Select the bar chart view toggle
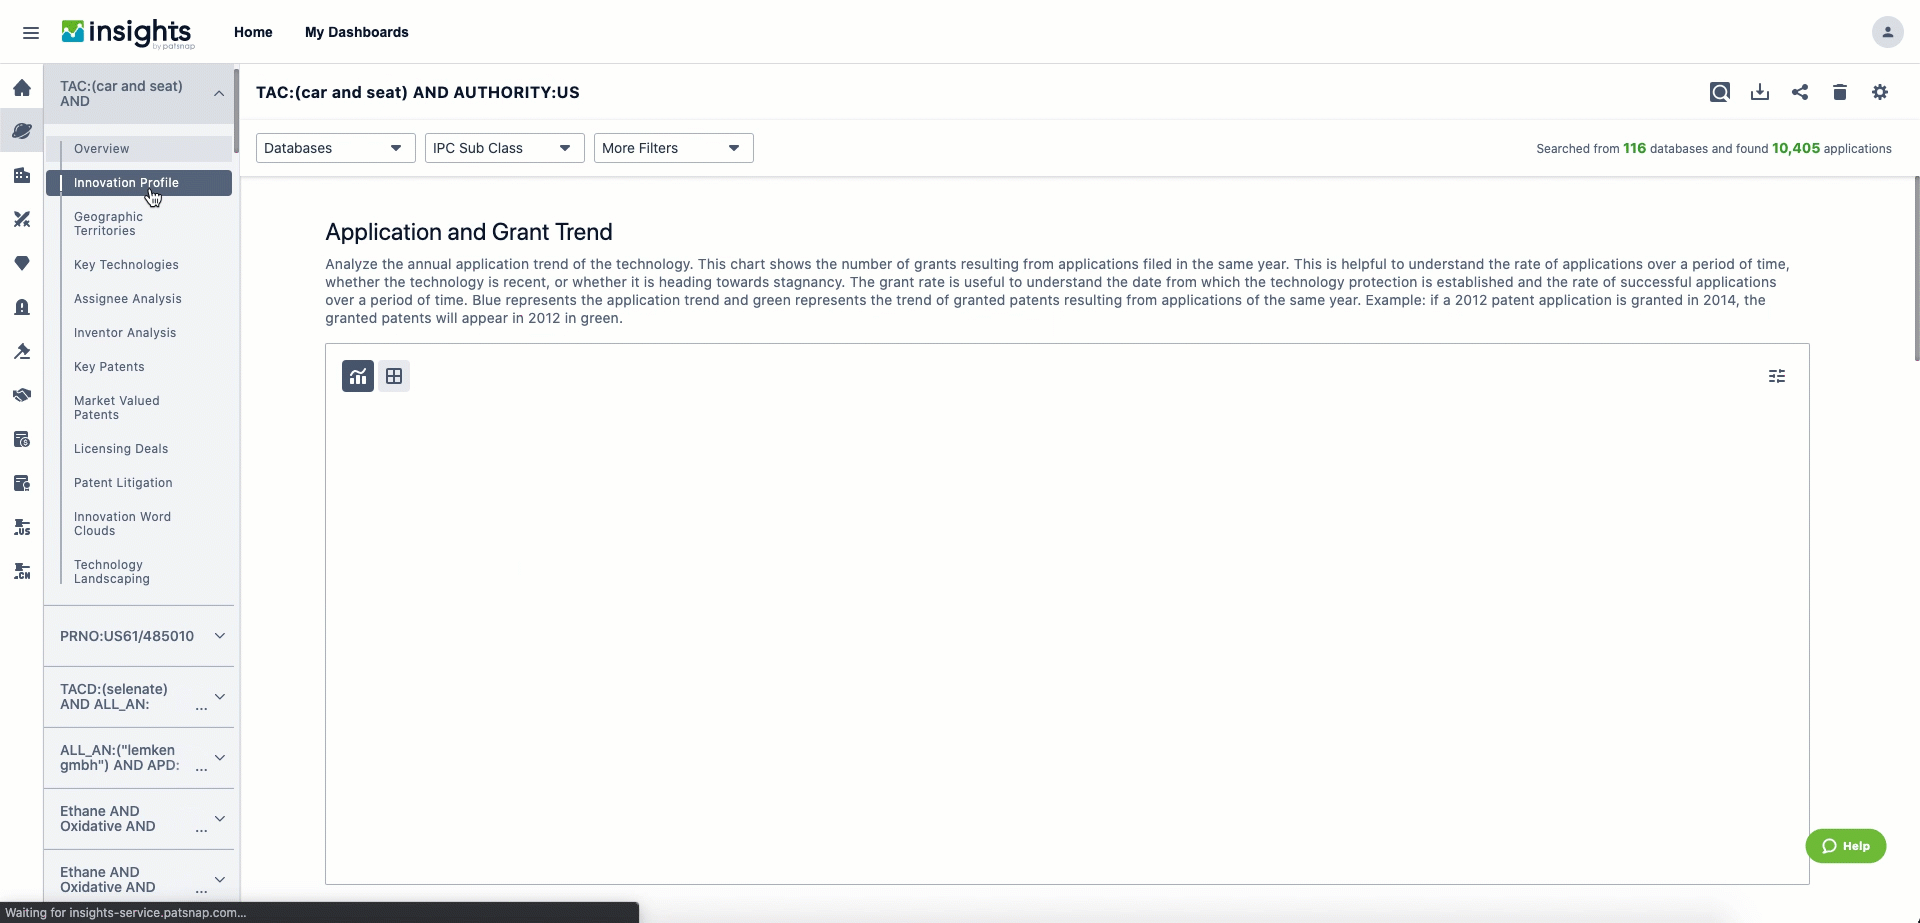Viewport: 1920px width, 923px height. pos(357,375)
